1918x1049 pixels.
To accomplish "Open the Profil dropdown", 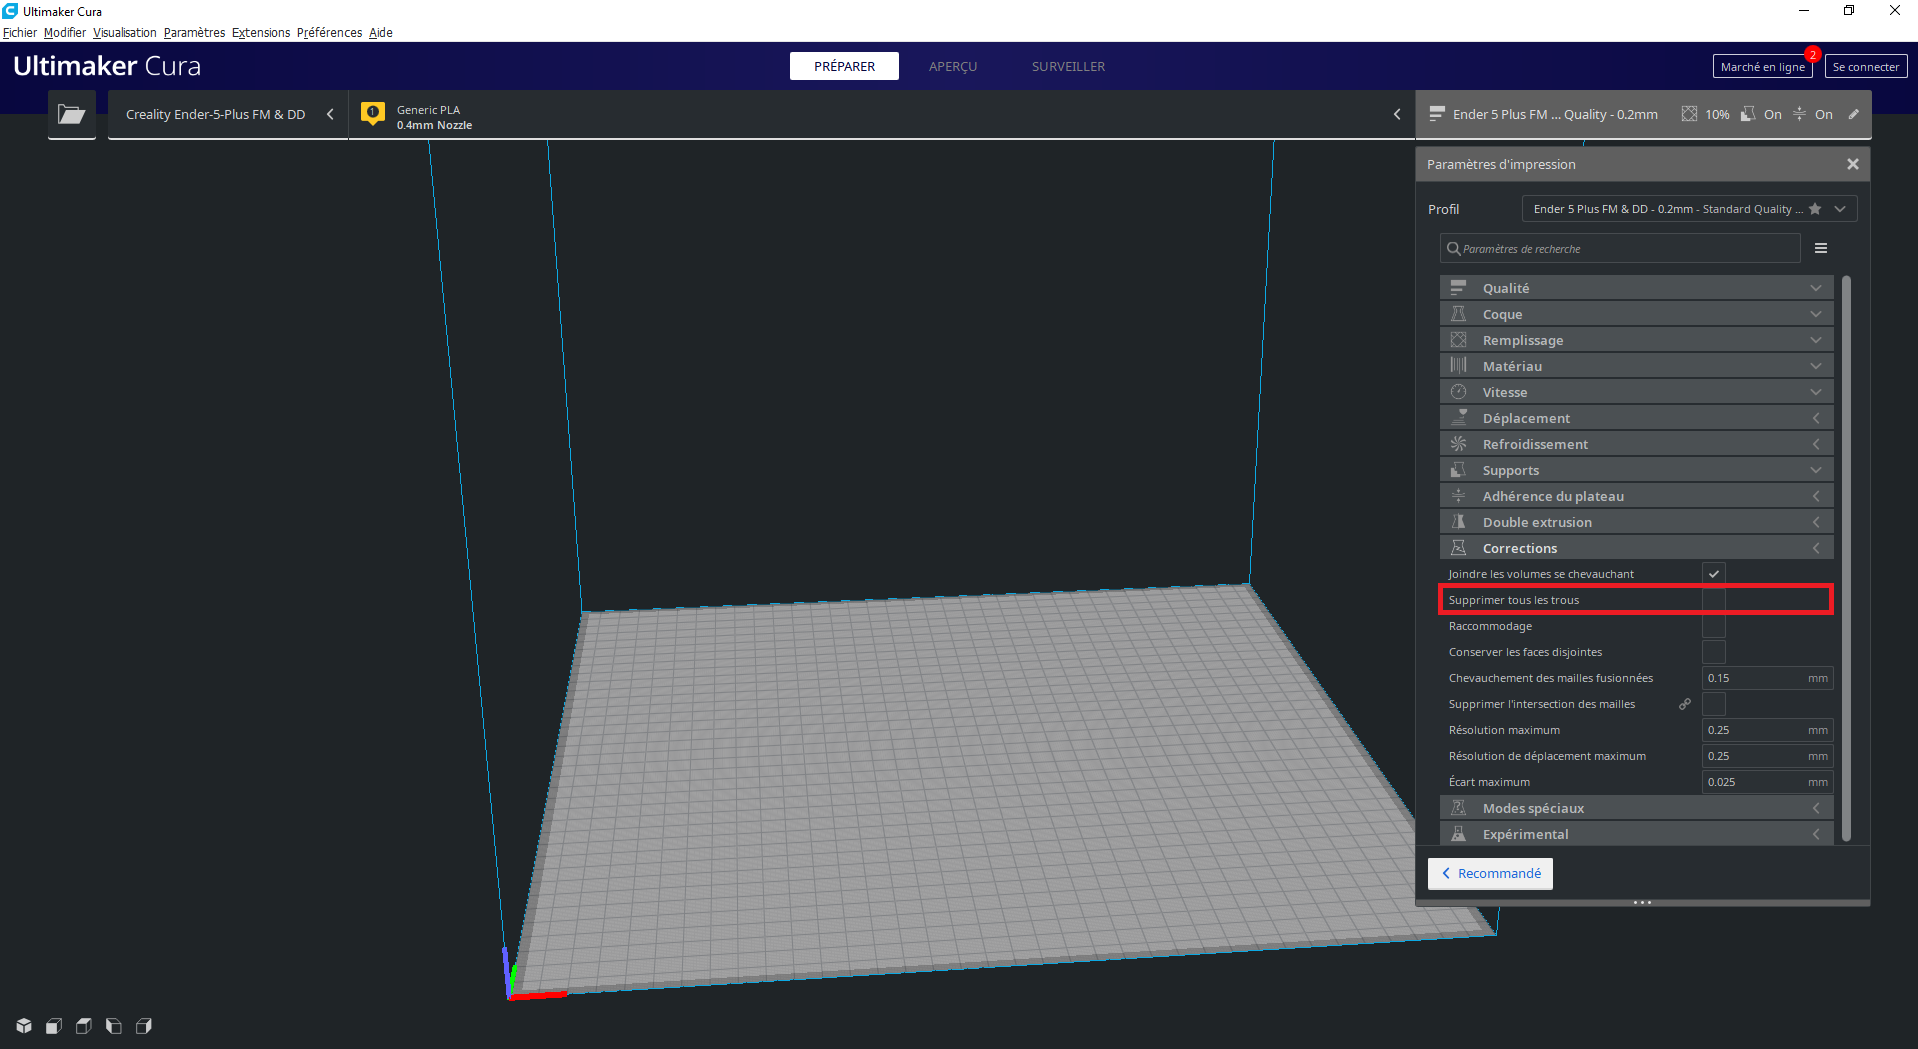I will (1690, 209).
